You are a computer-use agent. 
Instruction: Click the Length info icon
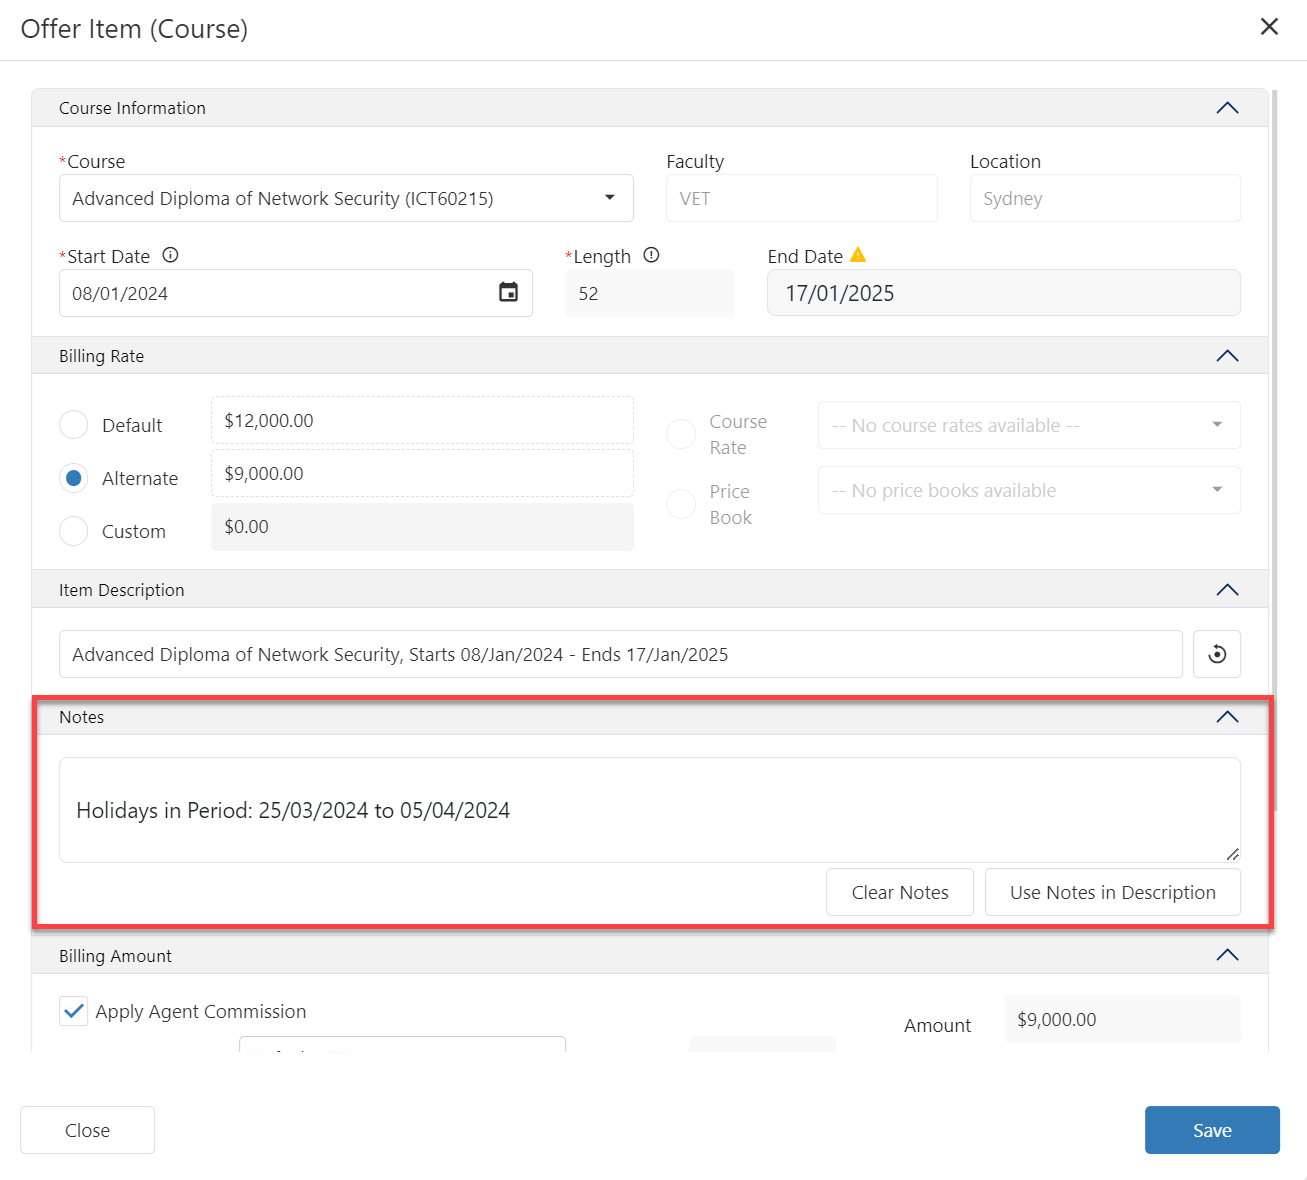(x=651, y=255)
